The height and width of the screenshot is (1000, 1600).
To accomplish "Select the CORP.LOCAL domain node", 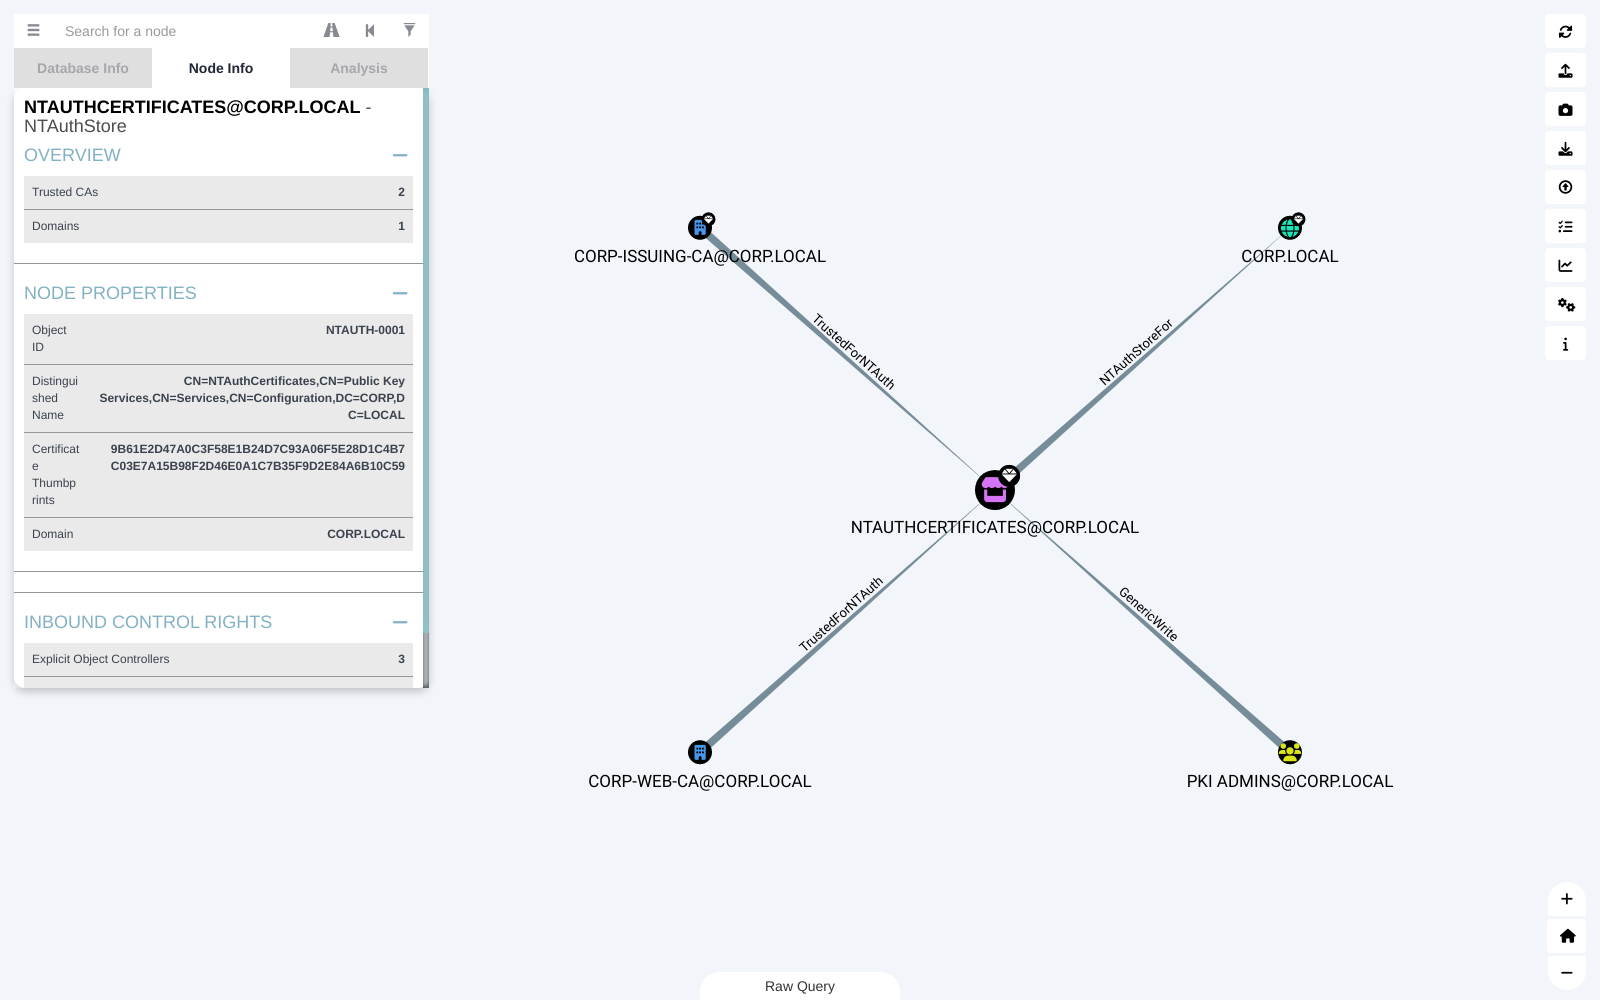I will click(1290, 228).
